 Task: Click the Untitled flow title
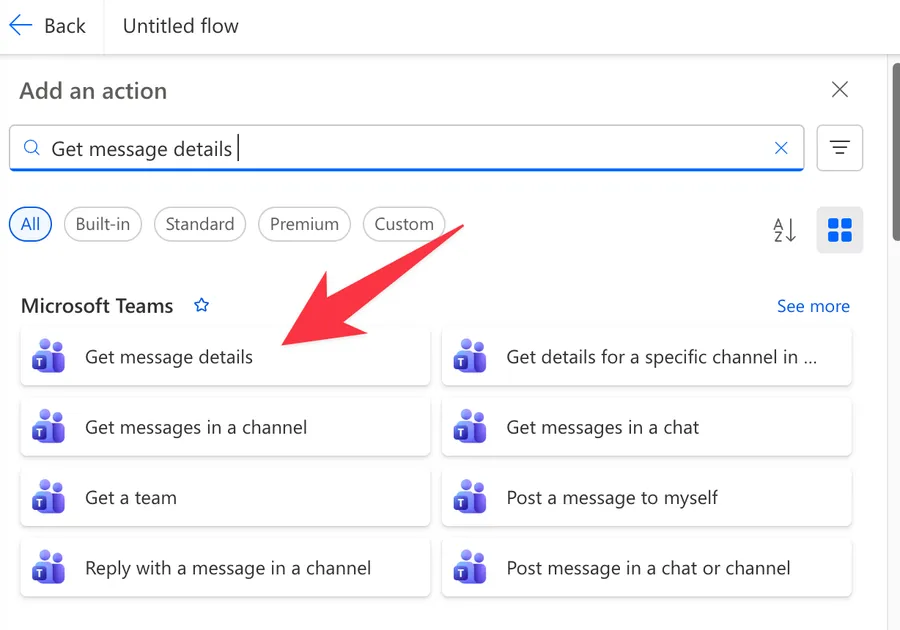tap(180, 26)
